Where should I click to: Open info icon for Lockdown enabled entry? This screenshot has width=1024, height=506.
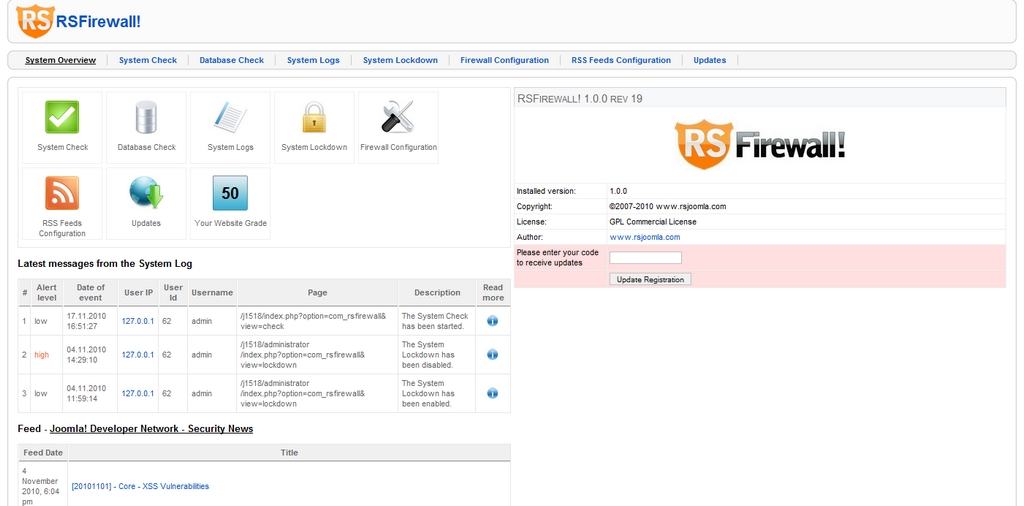(492, 393)
